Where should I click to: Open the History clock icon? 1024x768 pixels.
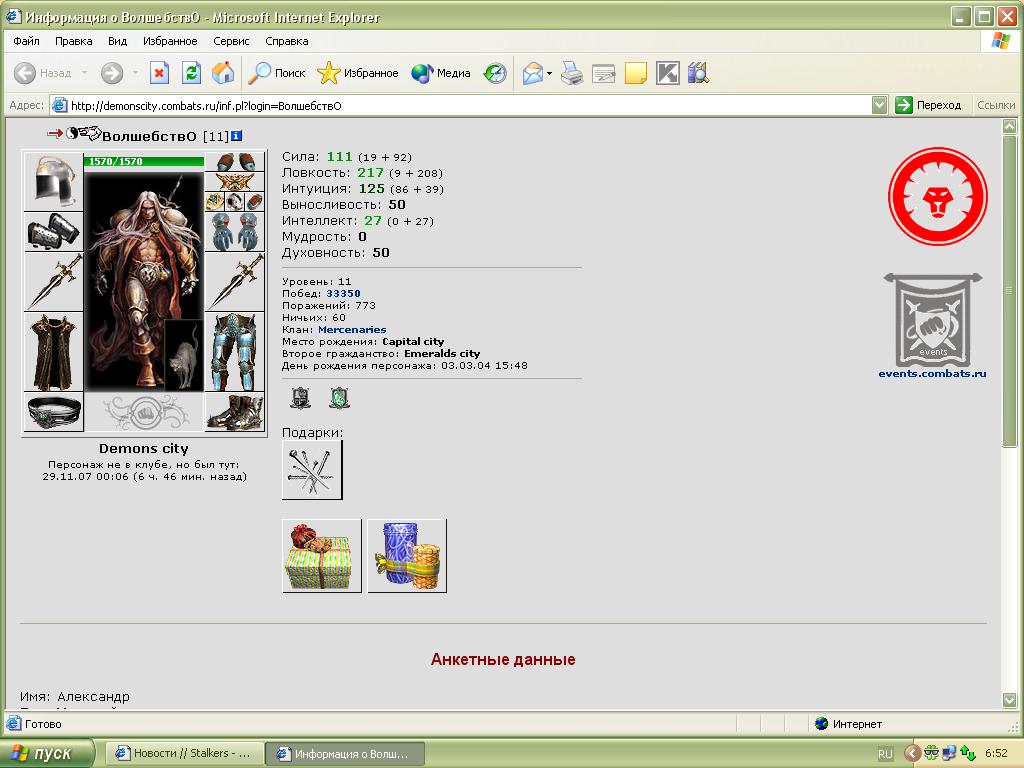(x=494, y=73)
